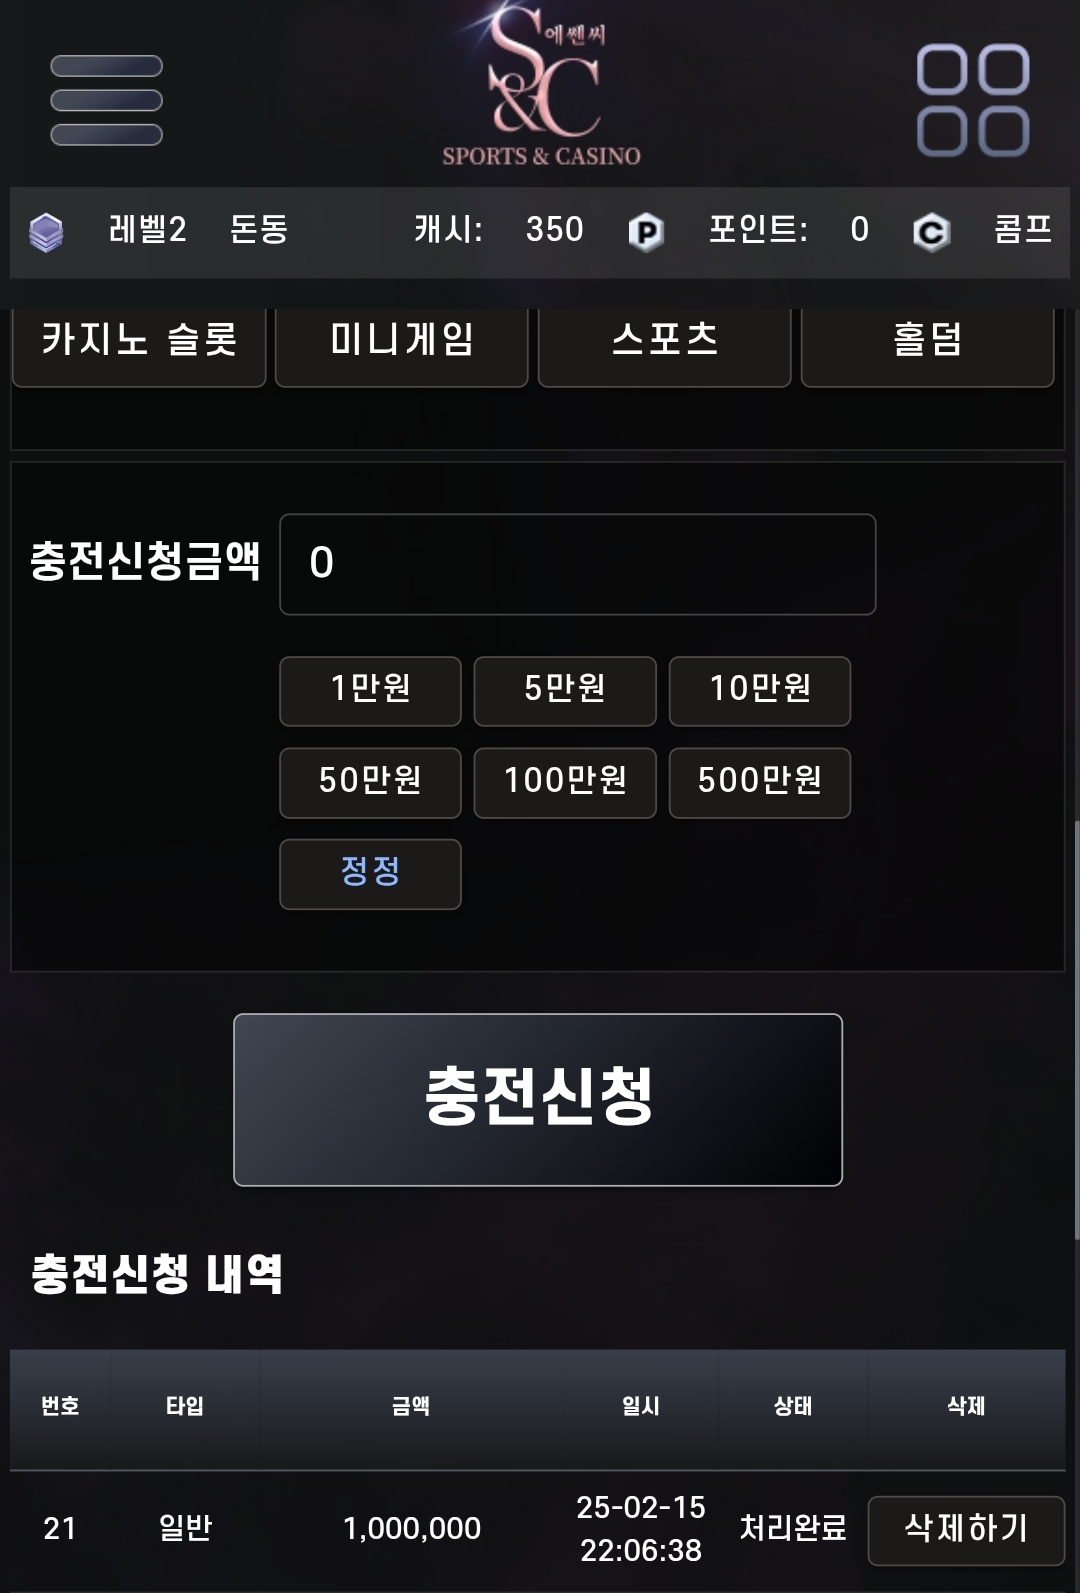
Task: Choose the 50만원 amount button
Action: tap(370, 783)
